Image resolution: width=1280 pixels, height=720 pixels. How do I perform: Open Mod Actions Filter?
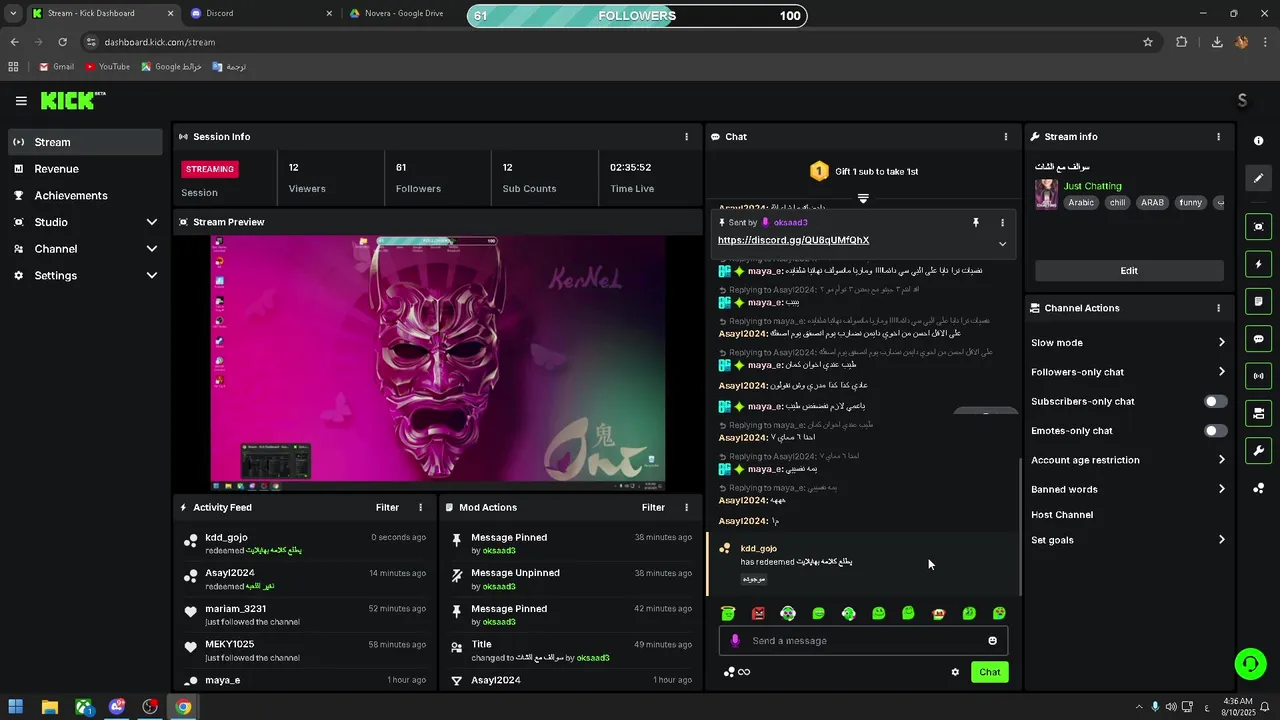pyautogui.click(x=653, y=508)
